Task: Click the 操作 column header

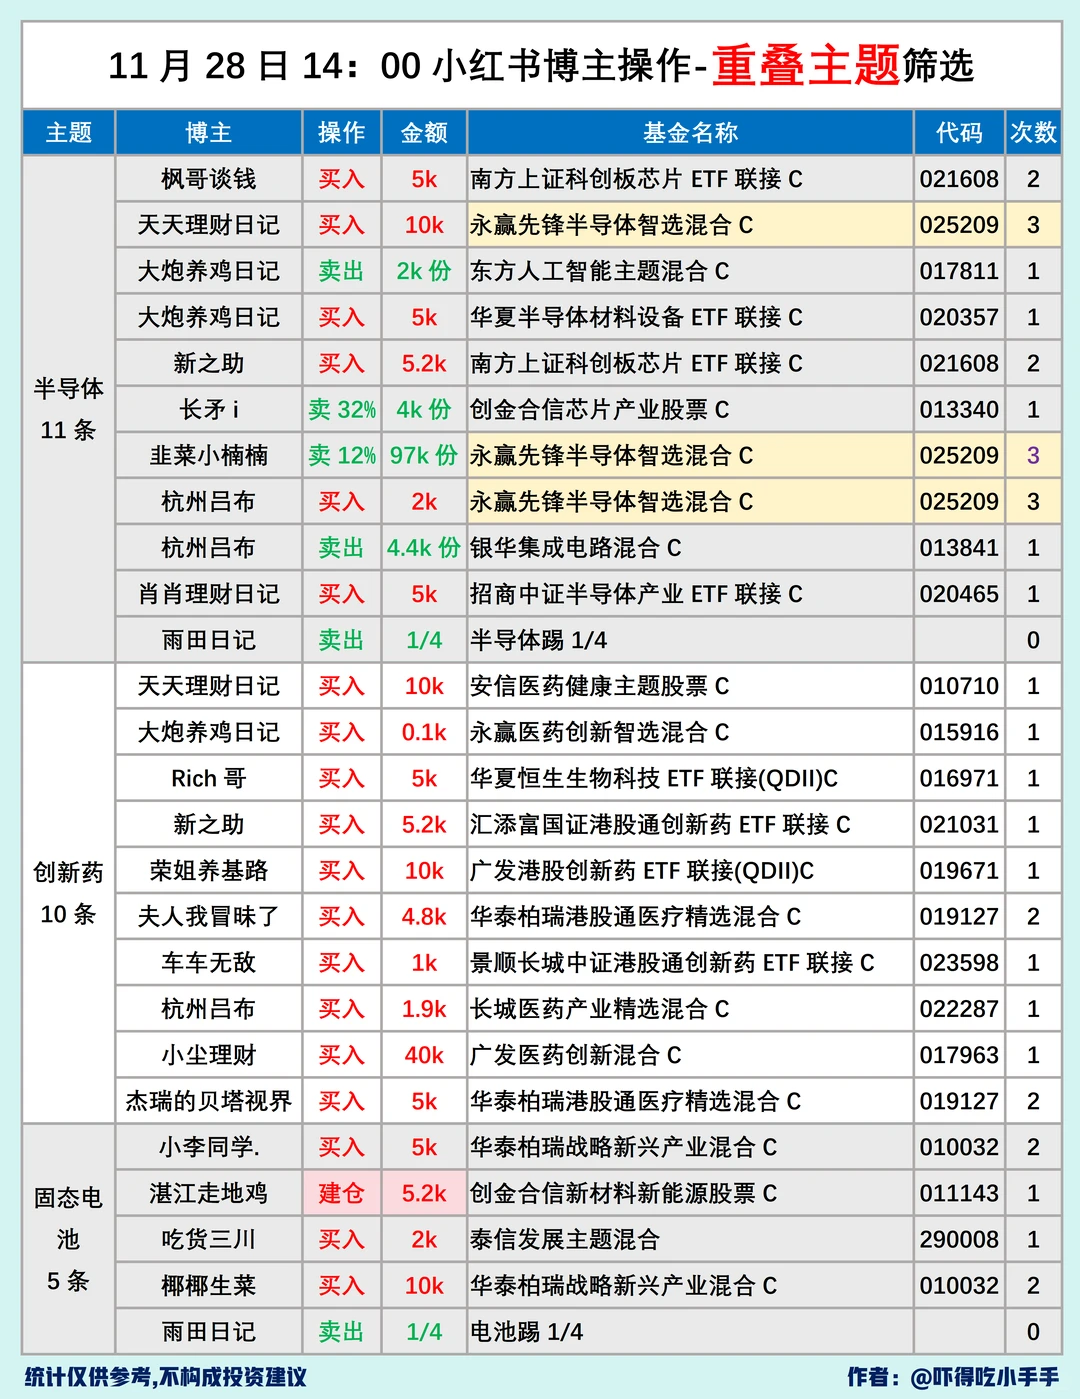Action: pos(341,132)
